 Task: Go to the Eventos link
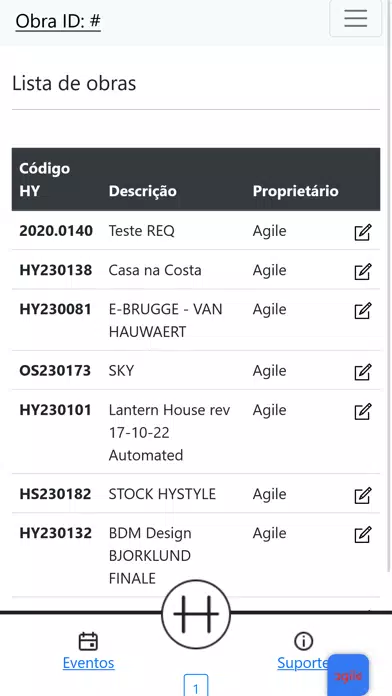click(88, 663)
